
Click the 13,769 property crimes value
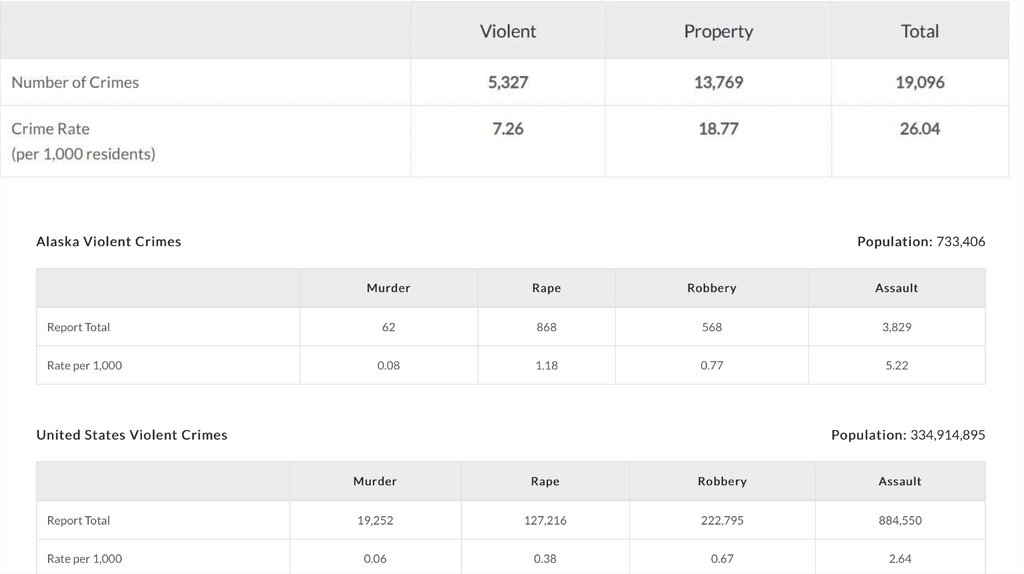point(718,82)
